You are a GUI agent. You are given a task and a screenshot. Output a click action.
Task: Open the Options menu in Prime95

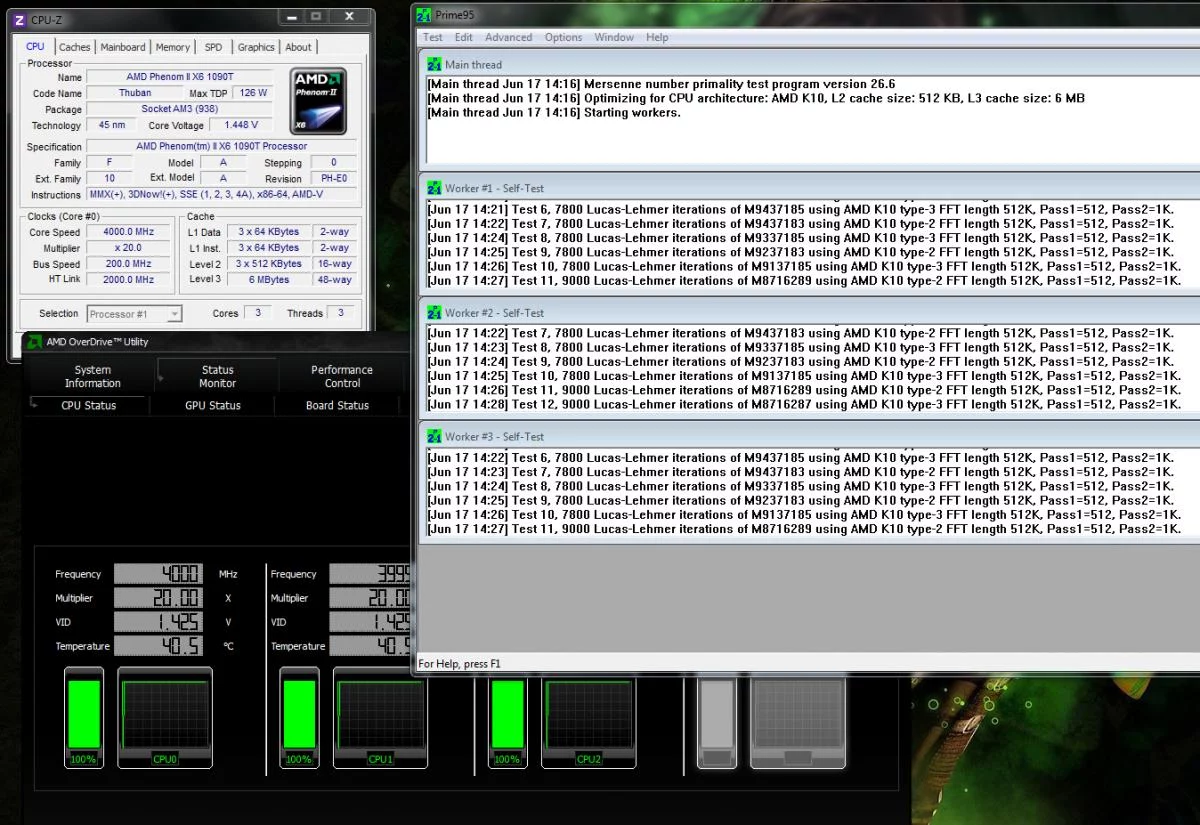pyautogui.click(x=564, y=37)
